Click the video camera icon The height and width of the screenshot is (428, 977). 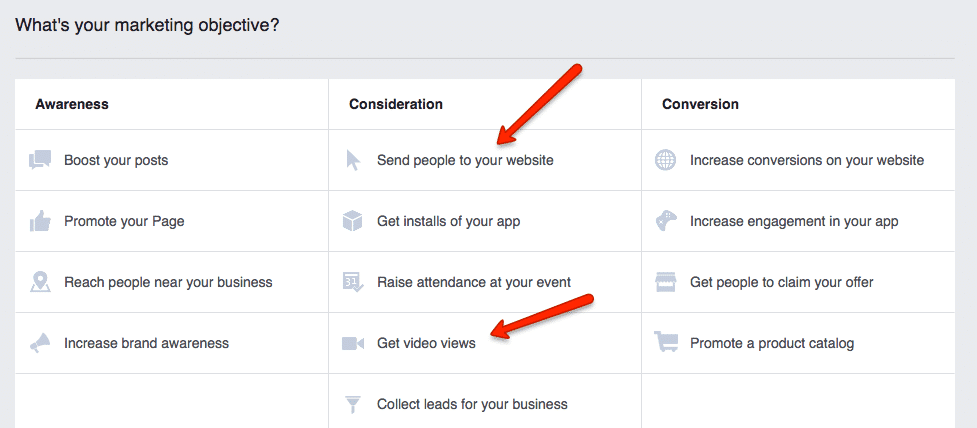pyautogui.click(x=352, y=343)
